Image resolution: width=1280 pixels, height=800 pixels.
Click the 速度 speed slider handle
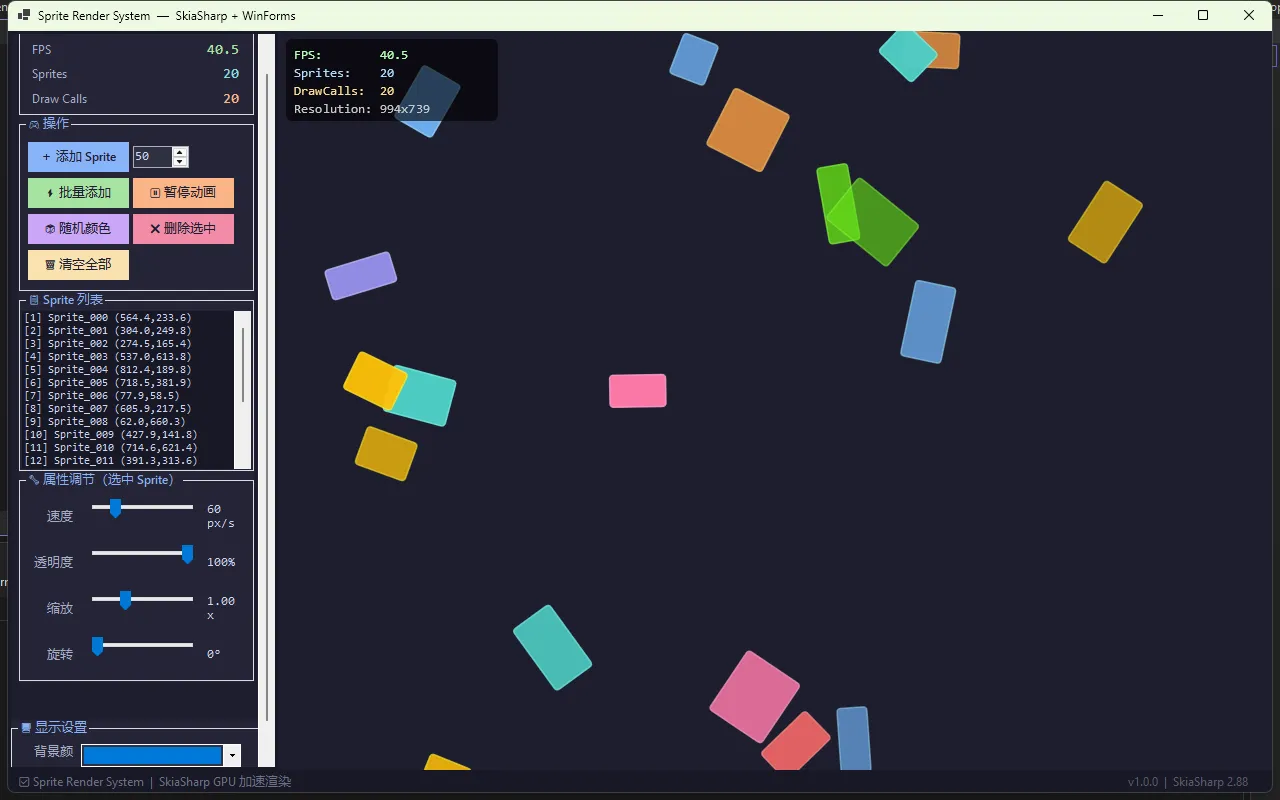[x=115, y=508]
